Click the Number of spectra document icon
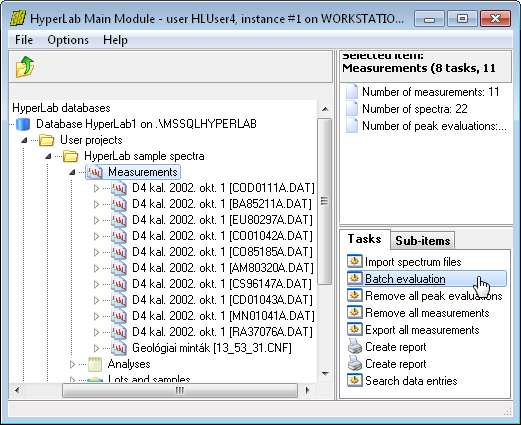Image resolution: width=521 pixels, height=425 pixels. coord(352,108)
